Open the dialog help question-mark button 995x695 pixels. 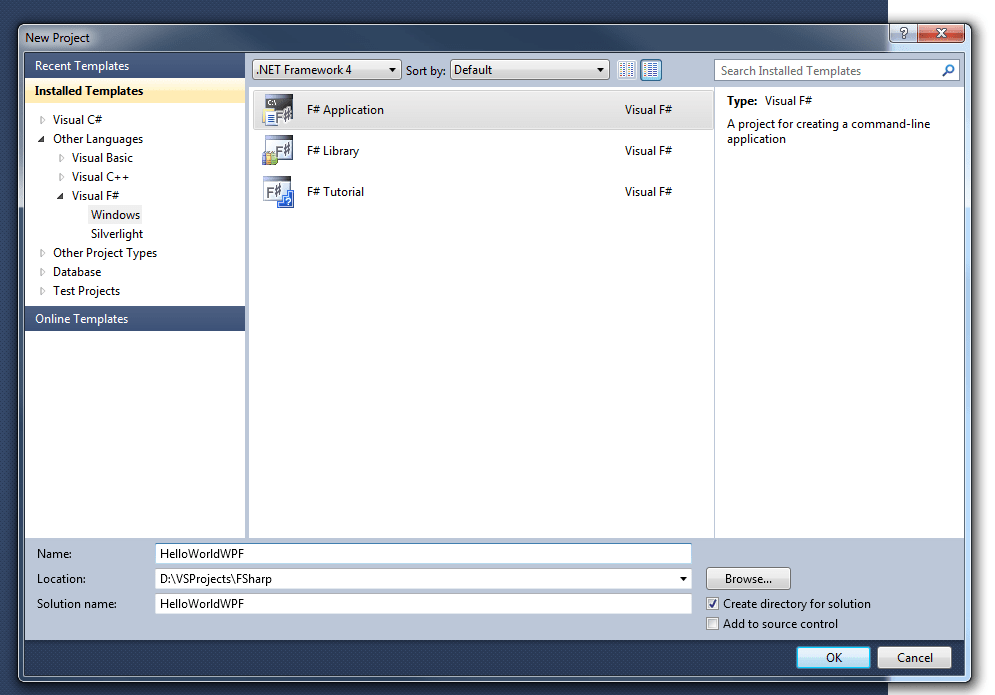tap(904, 33)
